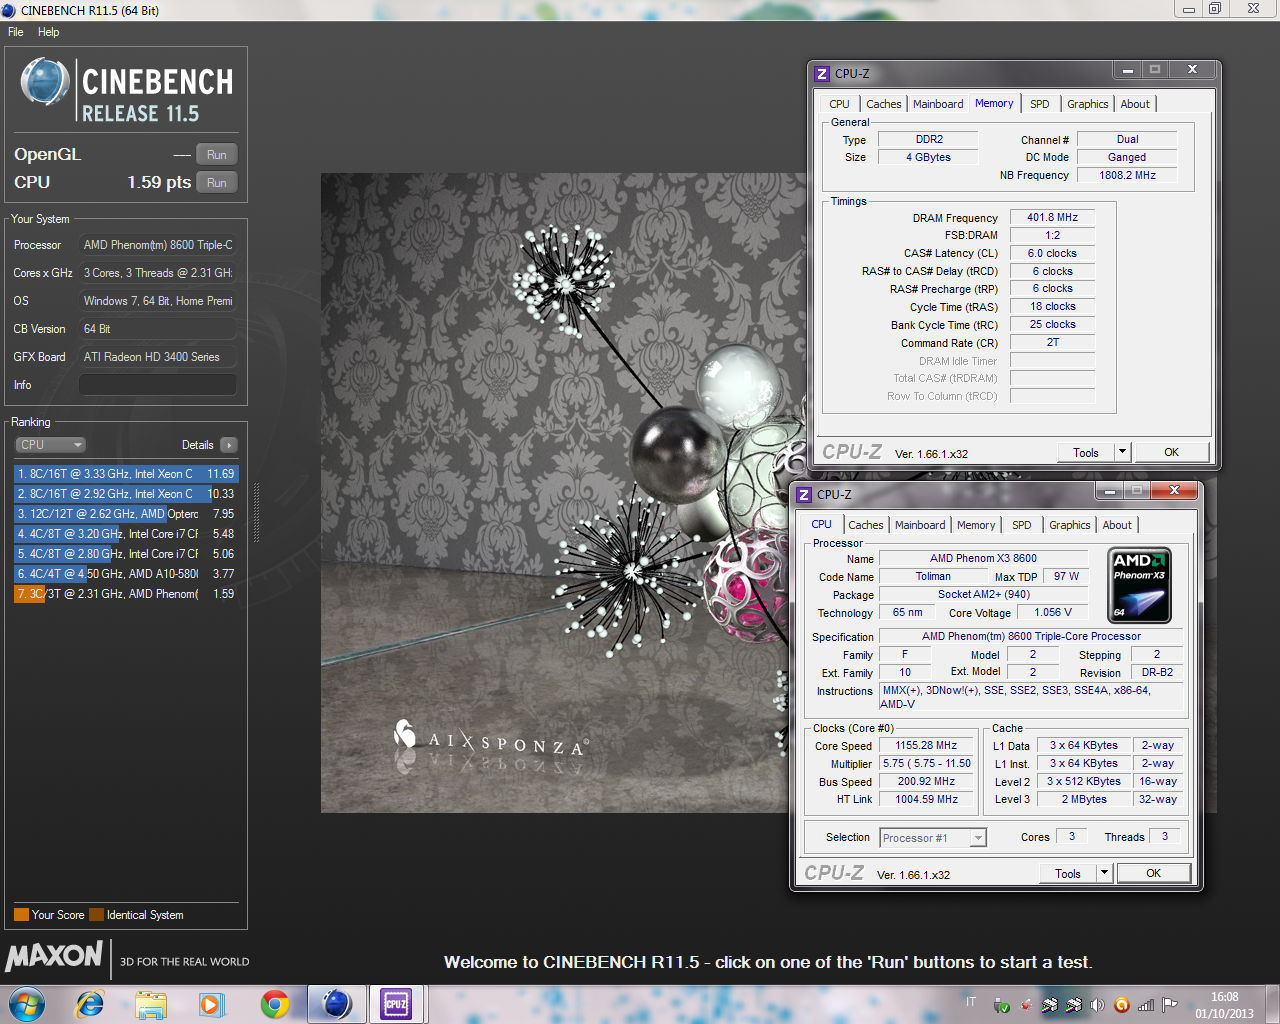Select Graphics tab in the lower CPU-Z window
This screenshot has height=1024, width=1280.
[1070, 525]
